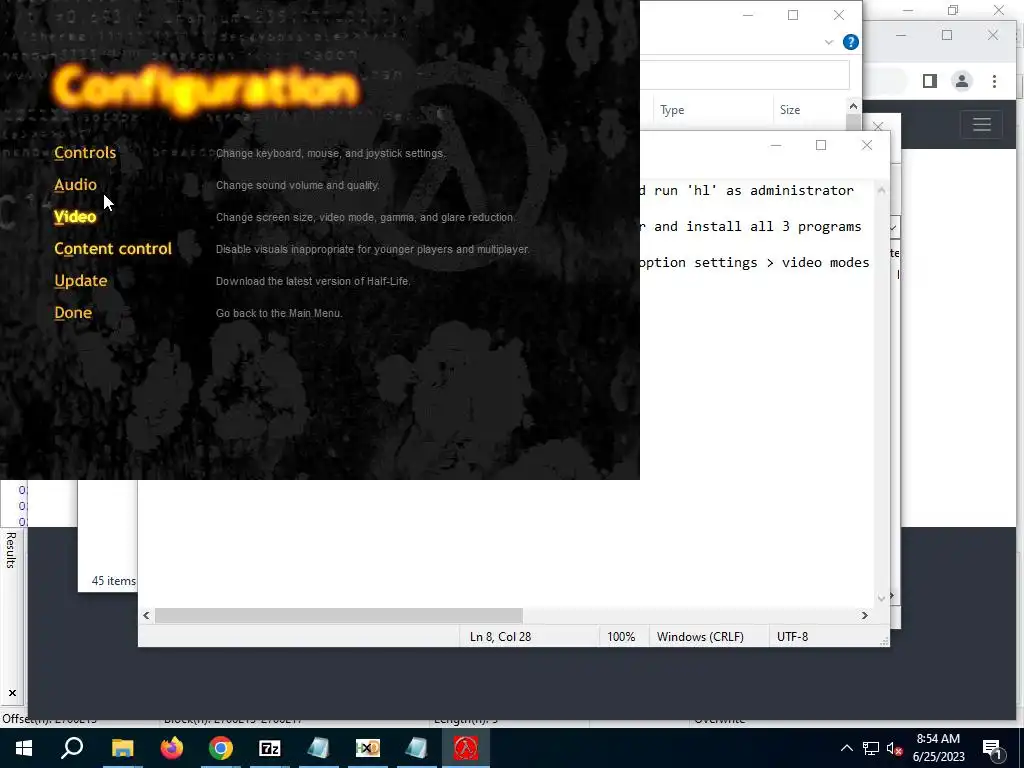Choose Update in the Half-Life menu
Viewport: 1024px width, 768px height.
80,281
